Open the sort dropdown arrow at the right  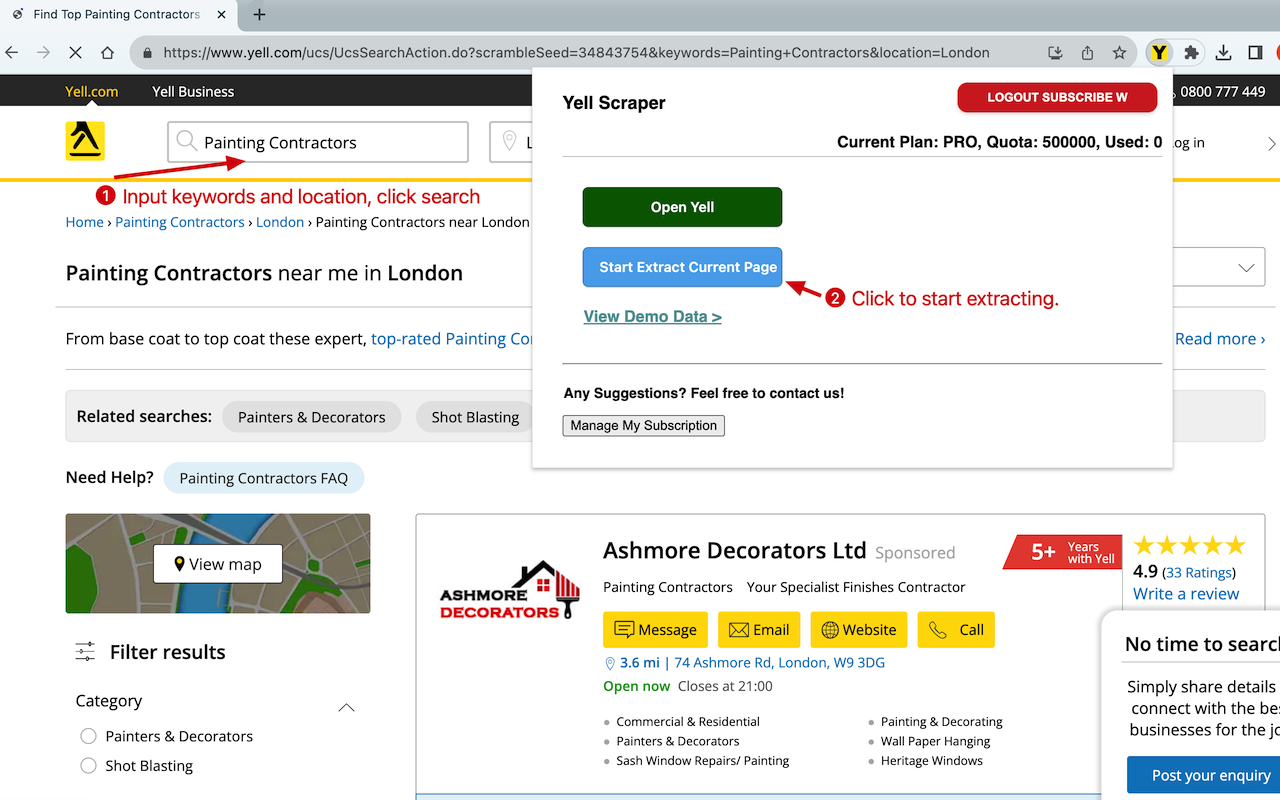pos(1246,268)
